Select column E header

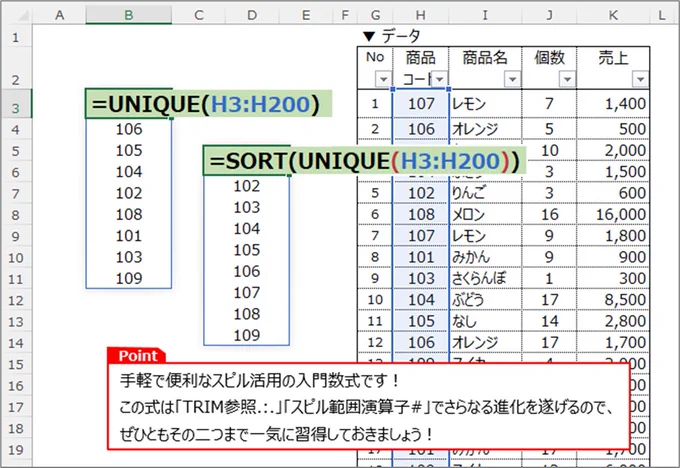pyautogui.click(x=306, y=15)
